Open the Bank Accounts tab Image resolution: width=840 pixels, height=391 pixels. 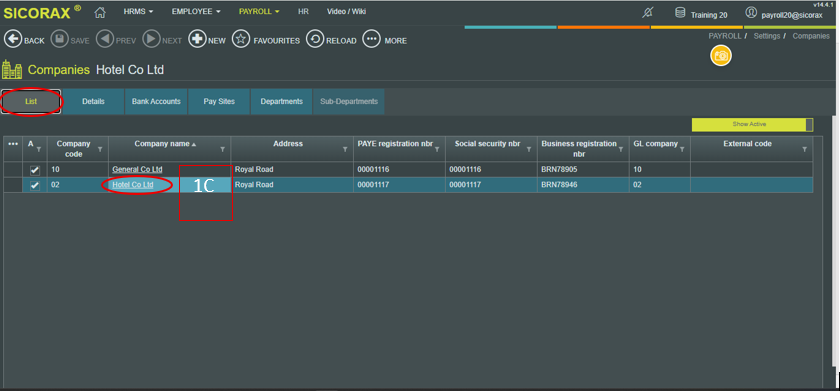(x=156, y=102)
